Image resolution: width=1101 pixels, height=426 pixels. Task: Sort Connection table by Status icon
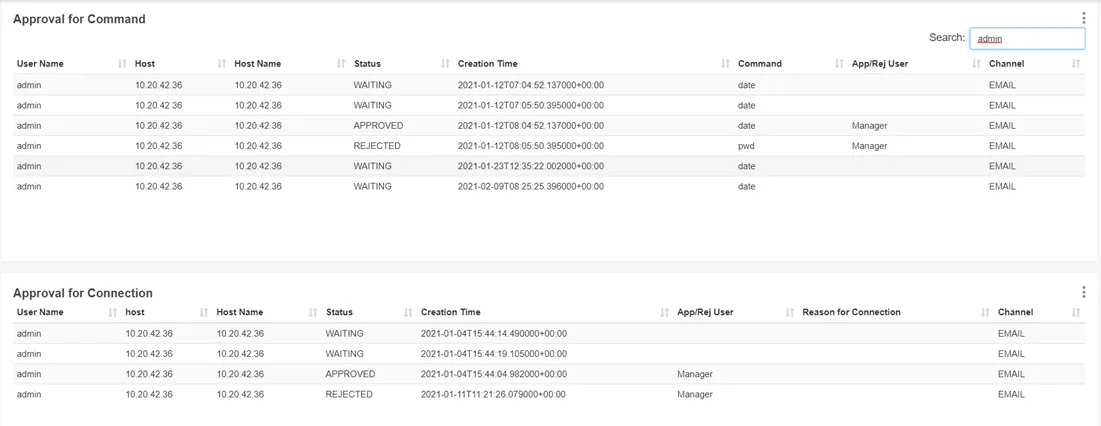408,312
